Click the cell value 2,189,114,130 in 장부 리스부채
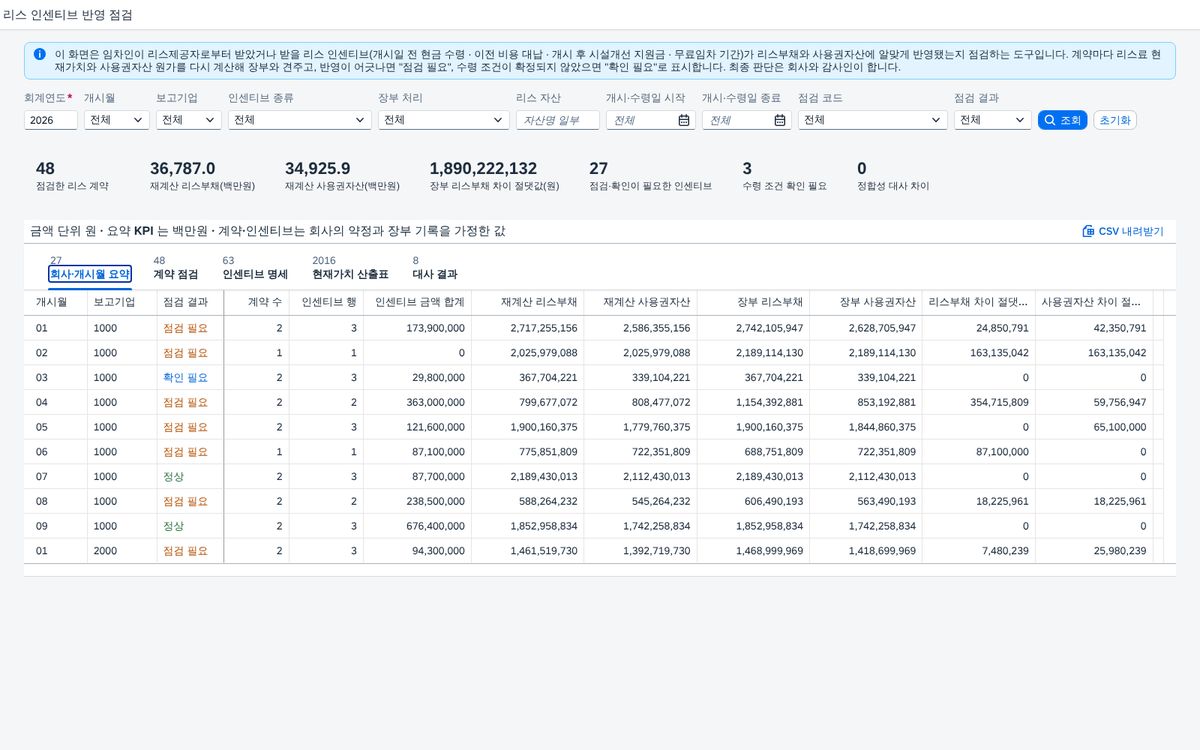 pyautogui.click(x=768, y=353)
